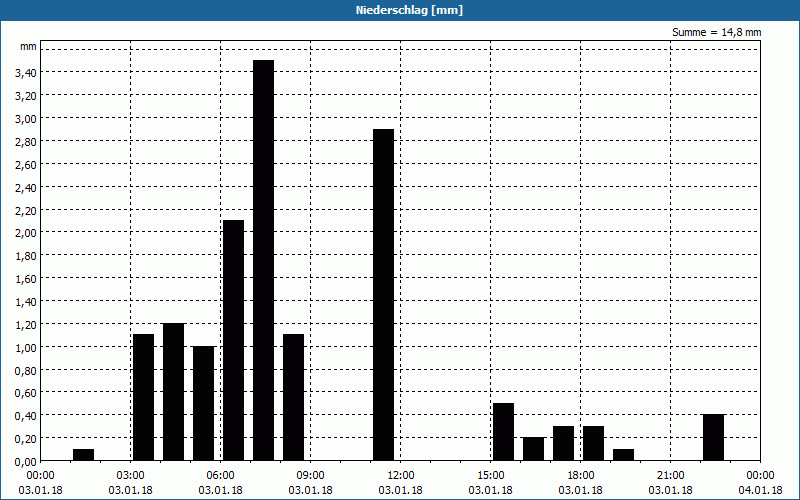Click the "18:00" time label on the x-axis
Image resolution: width=800 pixels, height=500 pixels.
click(x=581, y=476)
